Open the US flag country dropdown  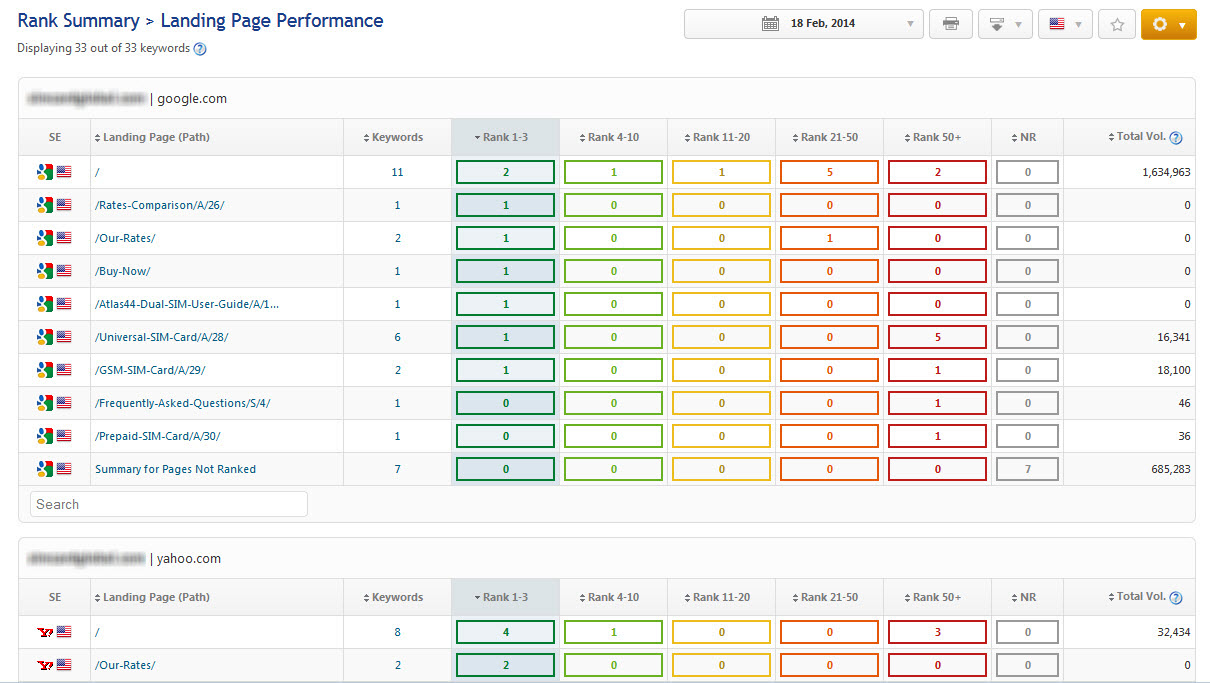1065,24
